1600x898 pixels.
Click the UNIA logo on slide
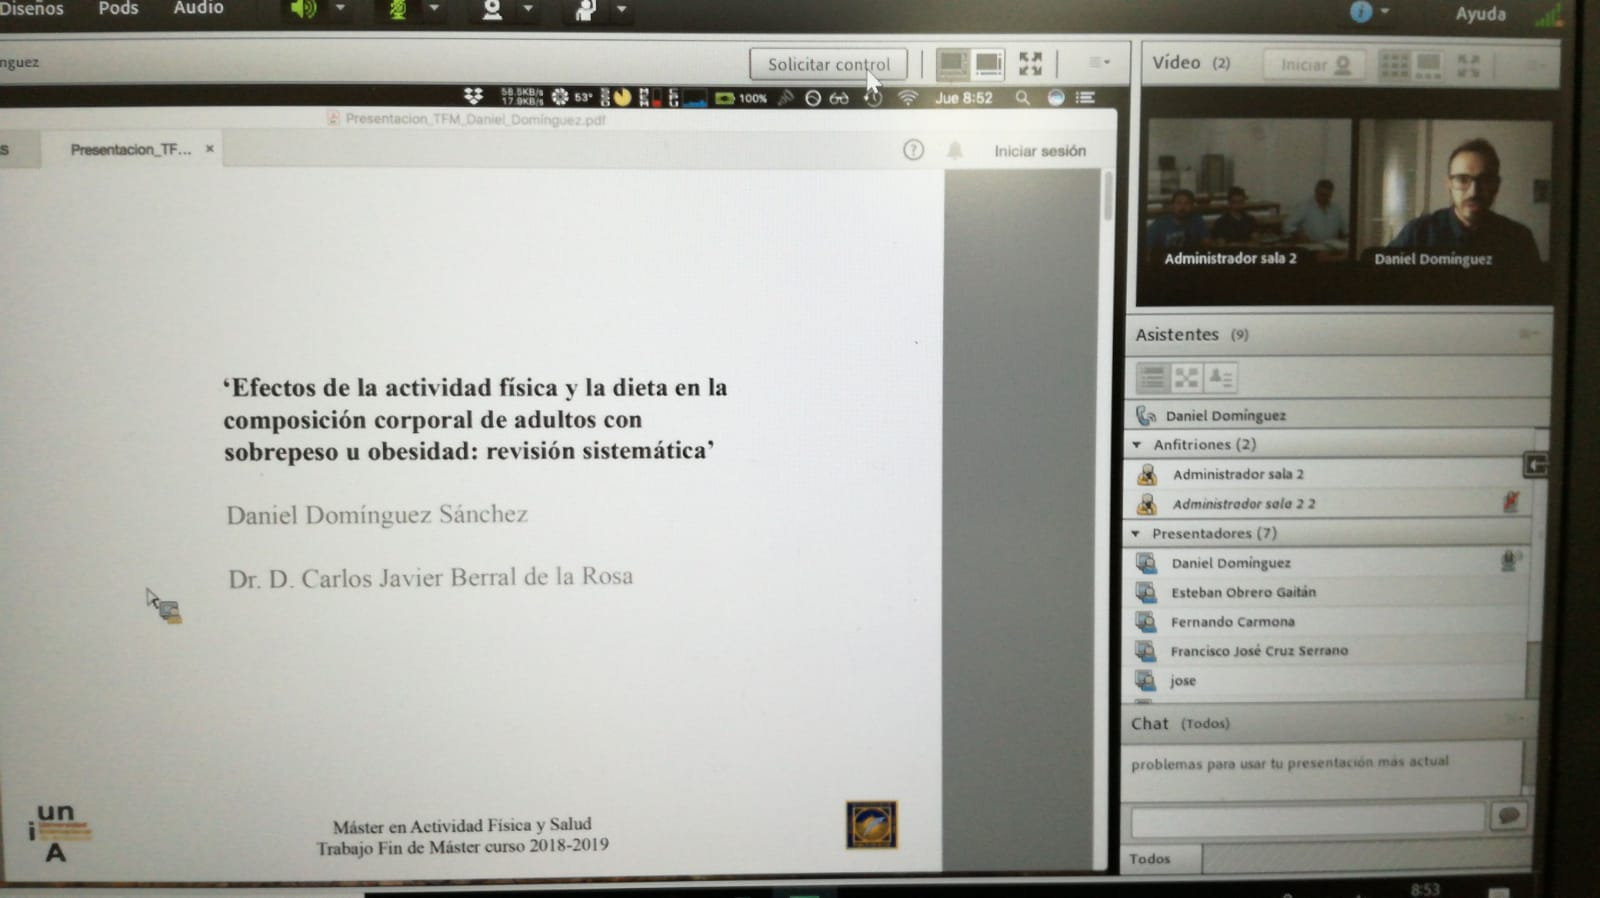[x=58, y=832]
